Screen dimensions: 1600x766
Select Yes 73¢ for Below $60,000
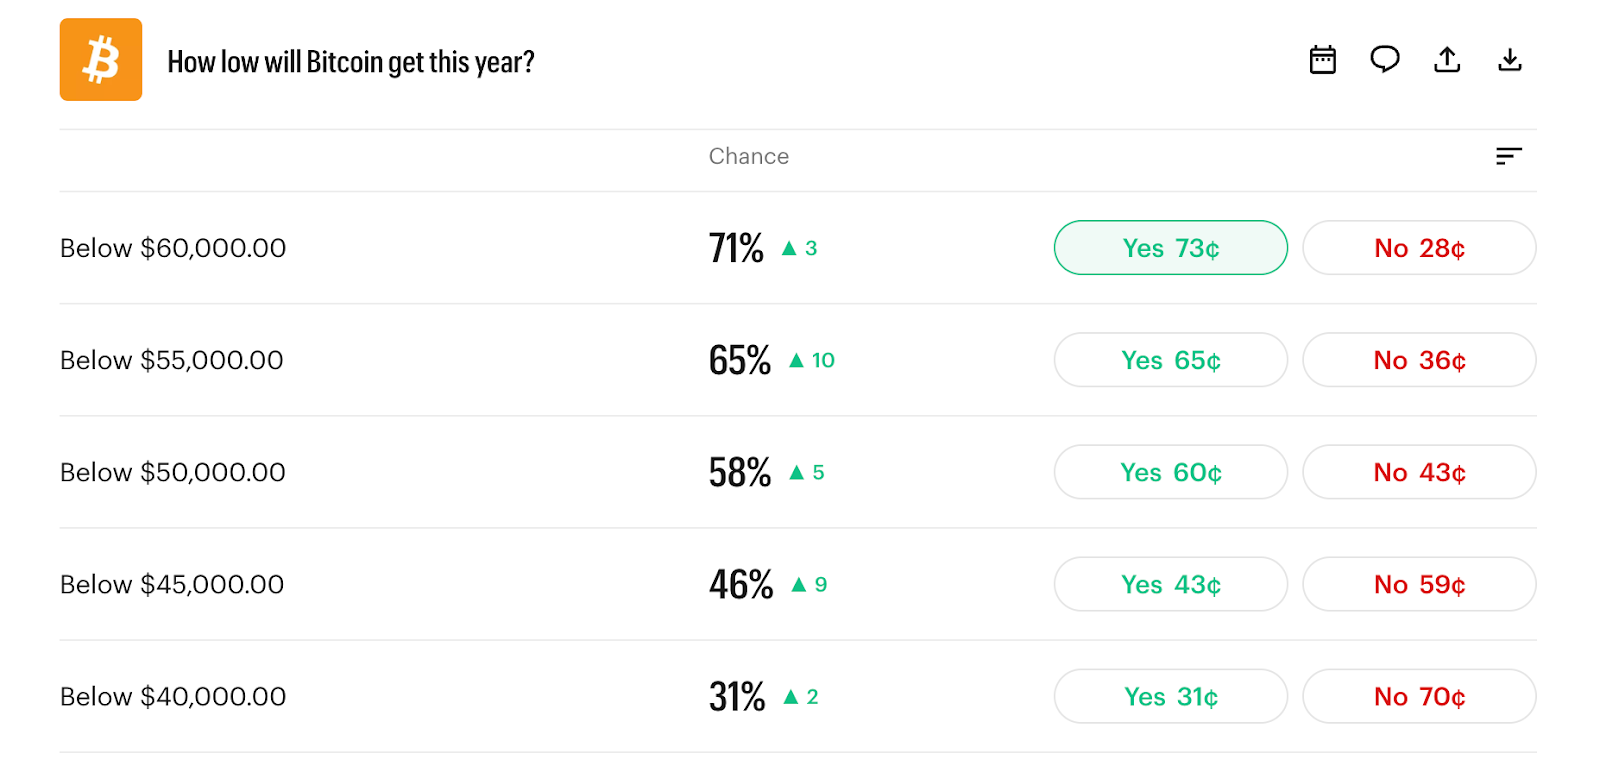1170,248
